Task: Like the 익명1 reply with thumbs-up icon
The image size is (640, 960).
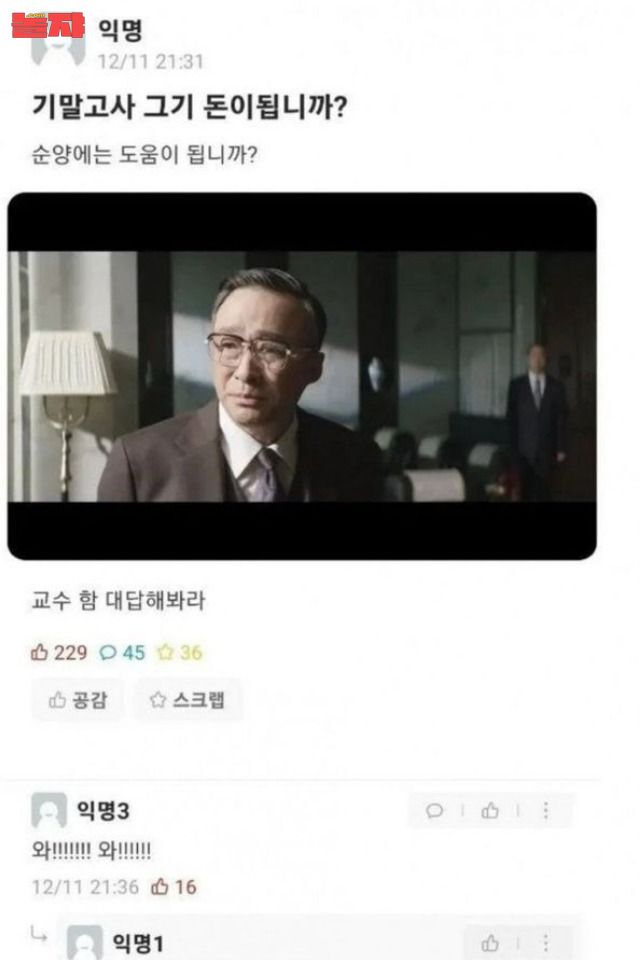Action: click(490, 943)
